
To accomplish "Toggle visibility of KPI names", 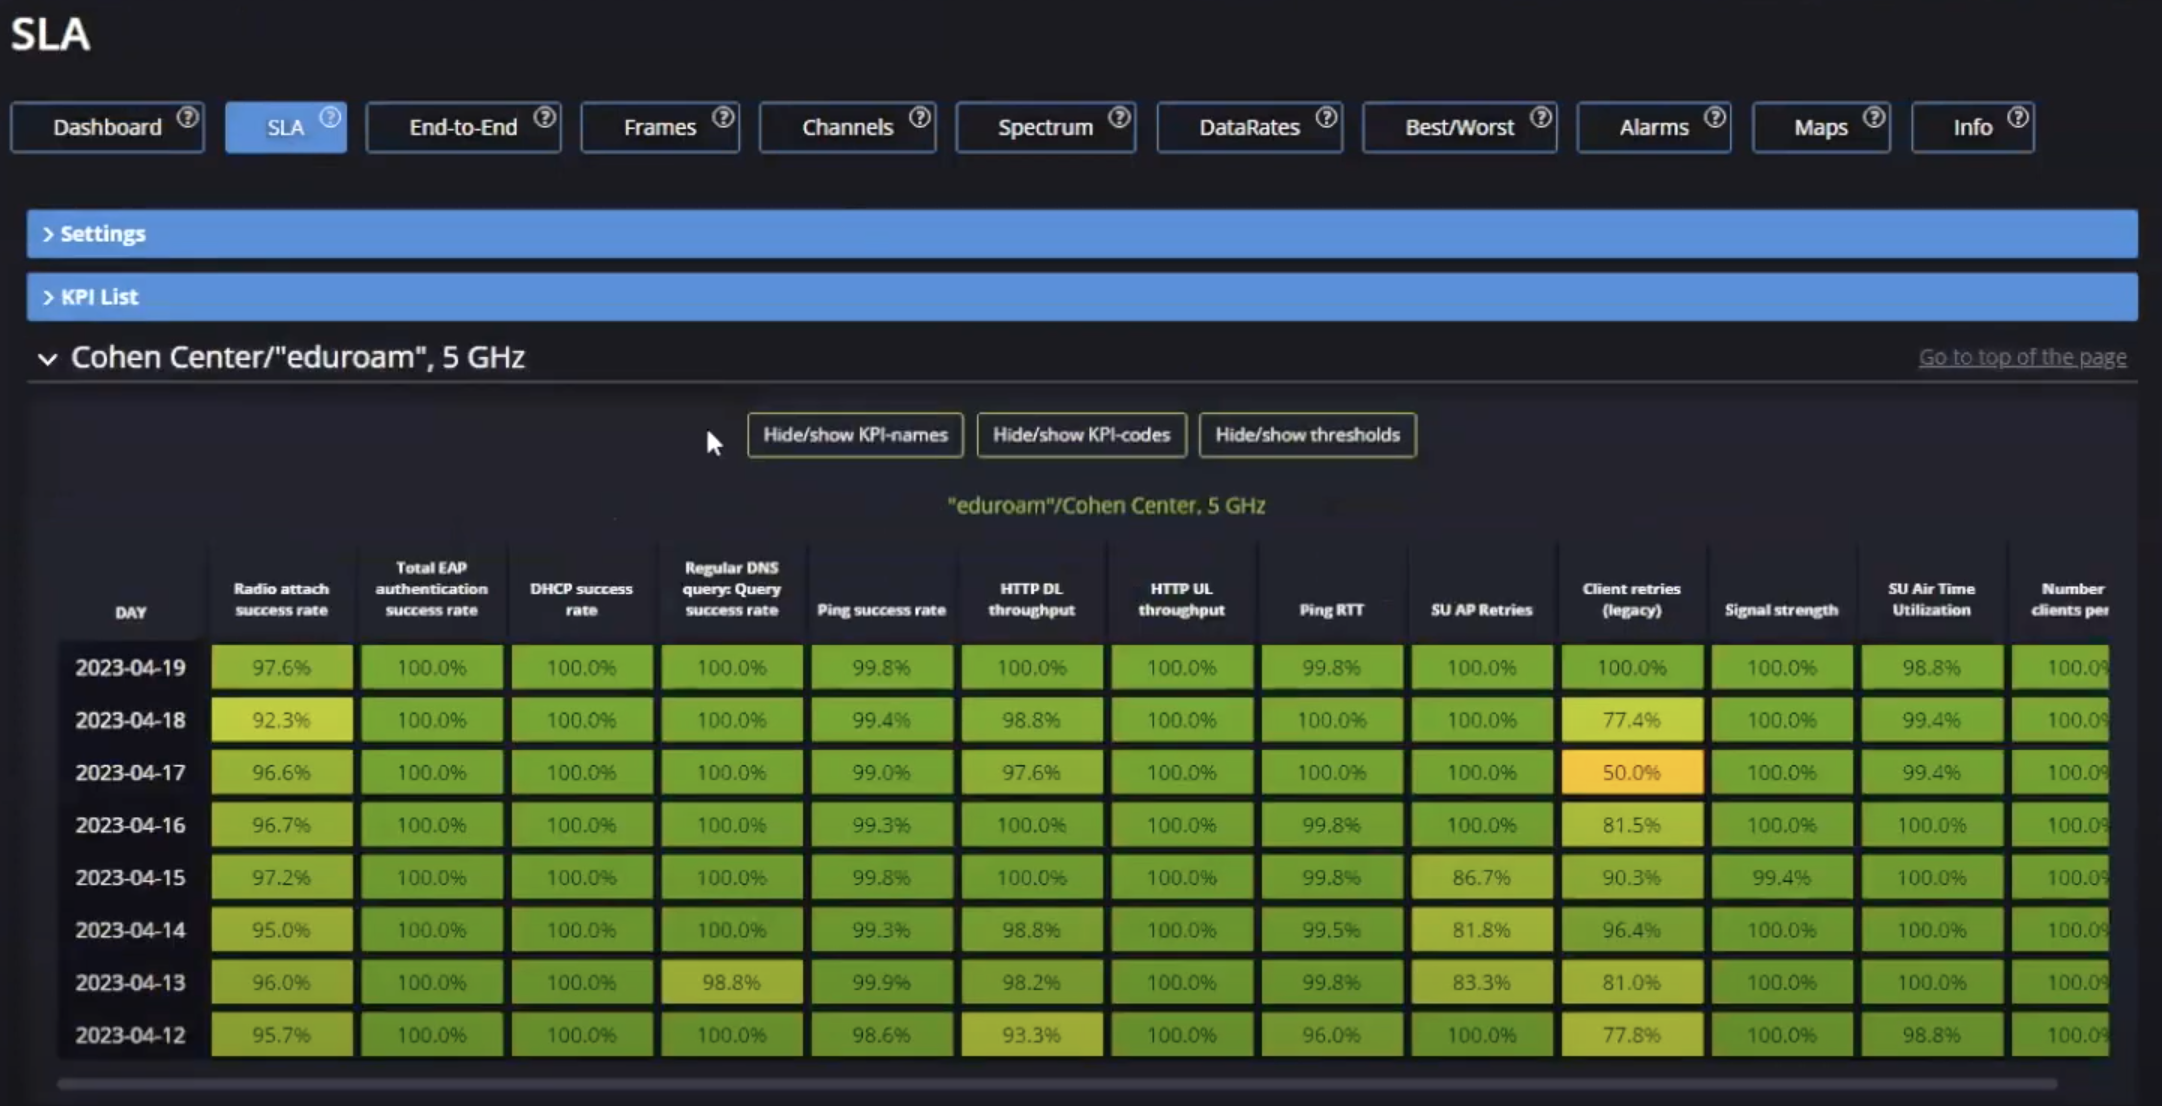I will point(854,435).
